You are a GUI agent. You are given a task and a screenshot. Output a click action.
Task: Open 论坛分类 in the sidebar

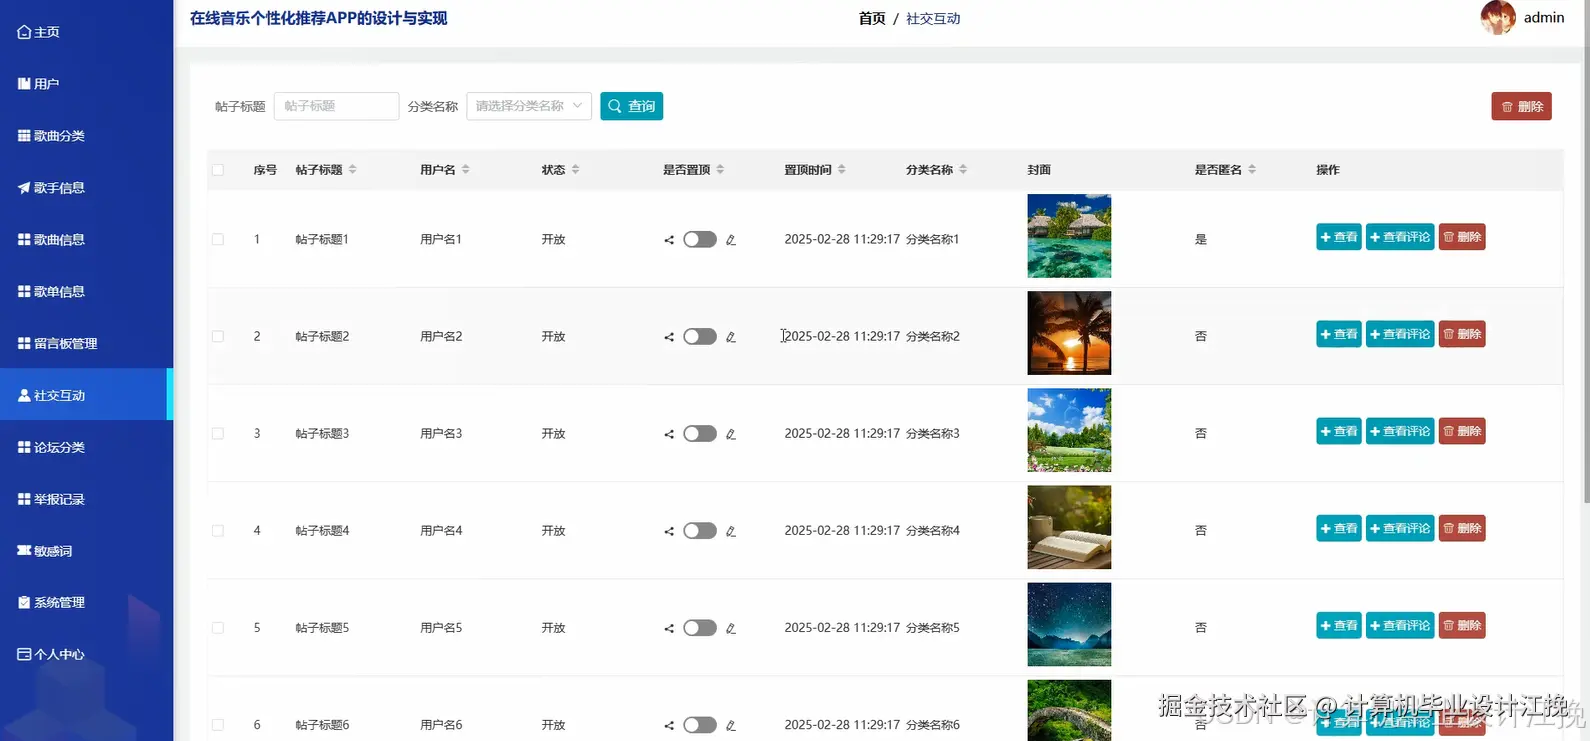(86, 448)
